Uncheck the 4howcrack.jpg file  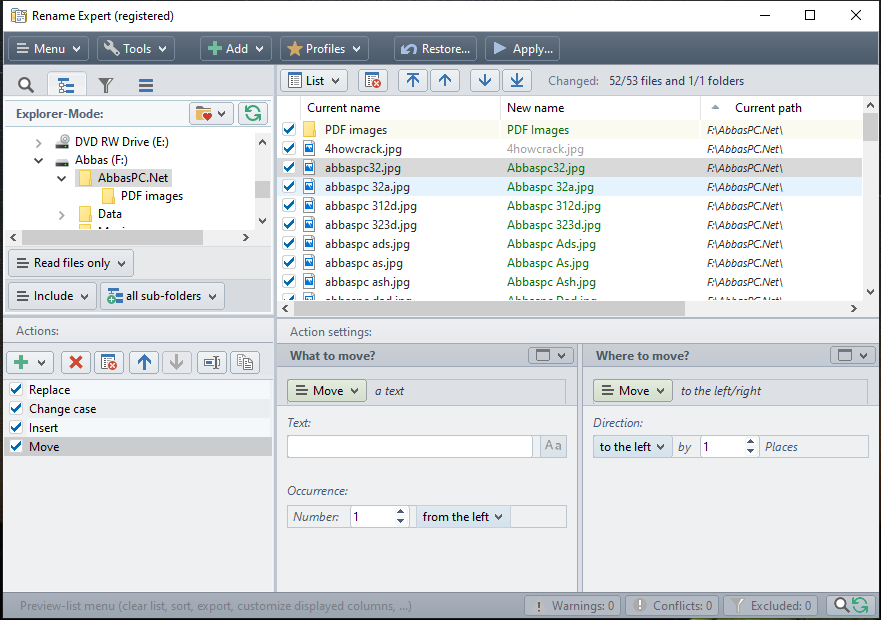click(289, 148)
